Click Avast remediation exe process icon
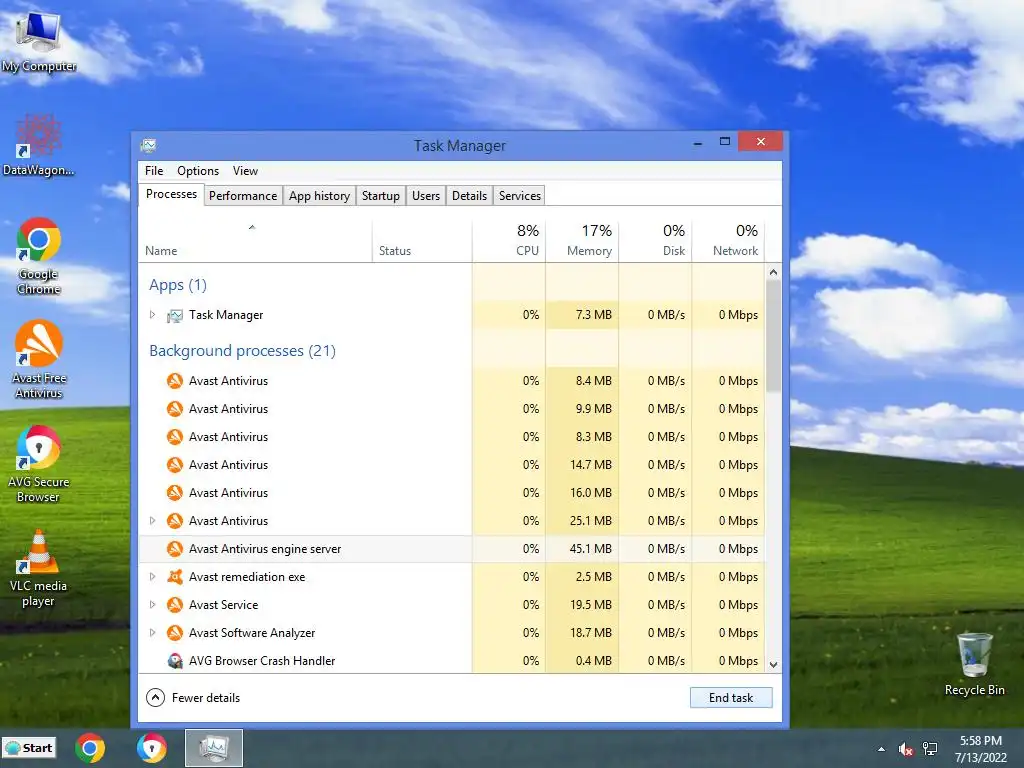1024x768 pixels. pyautogui.click(x=174, y=577)
